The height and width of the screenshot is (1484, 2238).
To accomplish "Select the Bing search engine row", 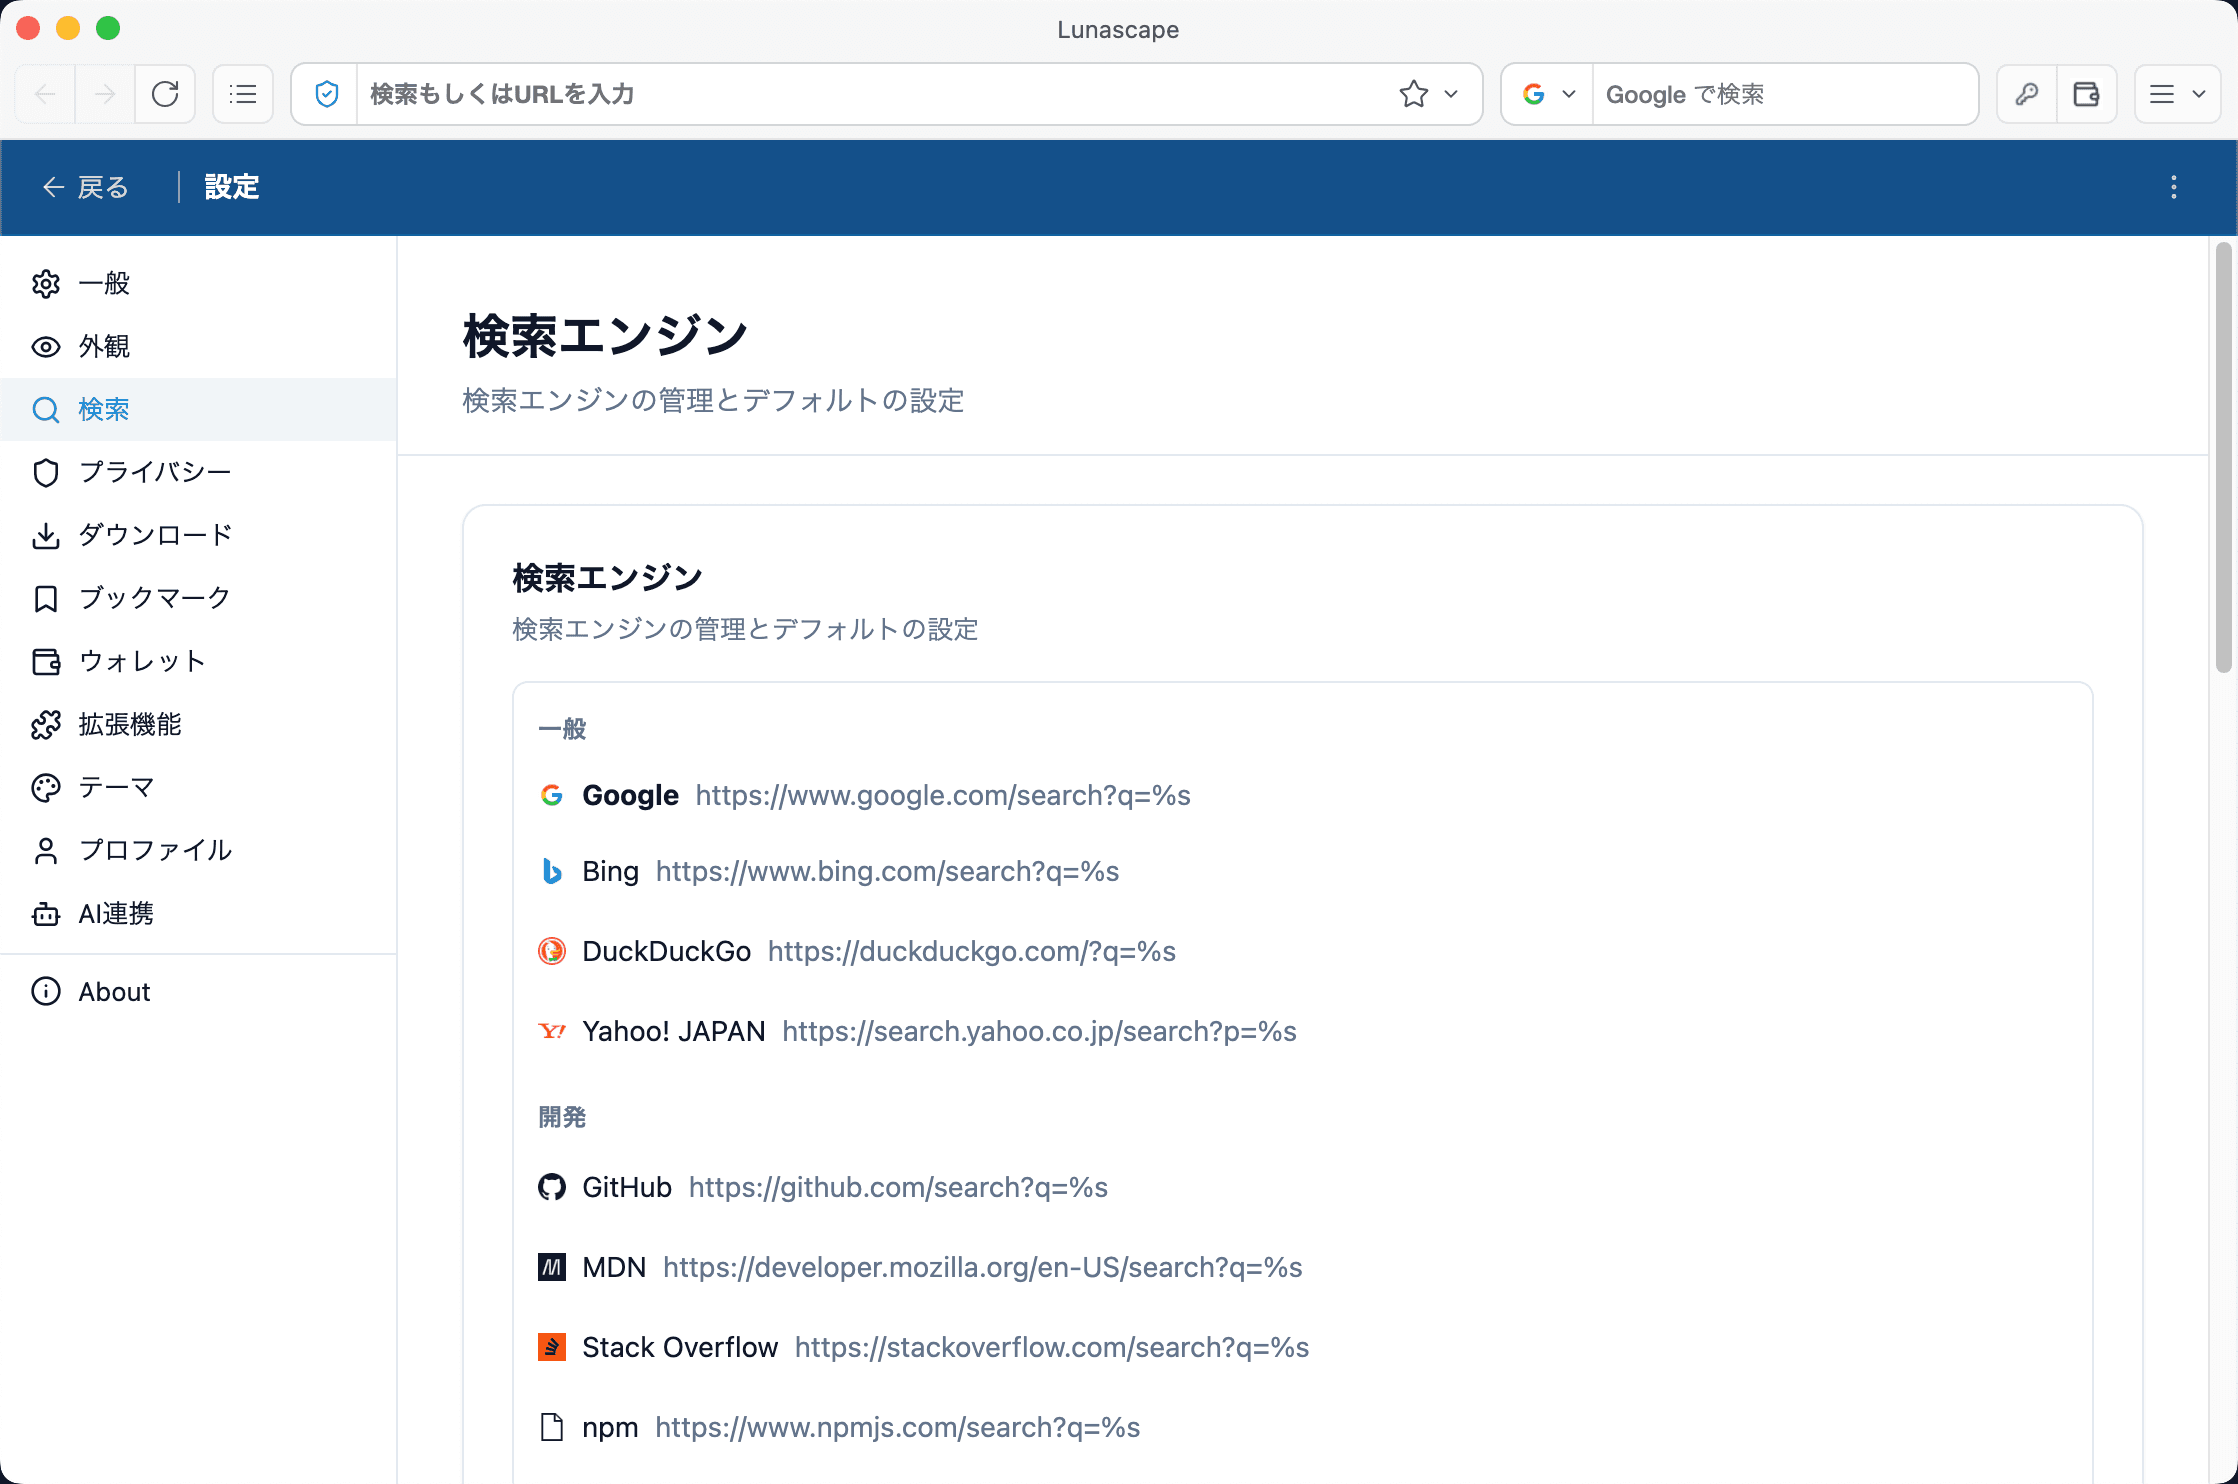I will tap(1302, 871).
